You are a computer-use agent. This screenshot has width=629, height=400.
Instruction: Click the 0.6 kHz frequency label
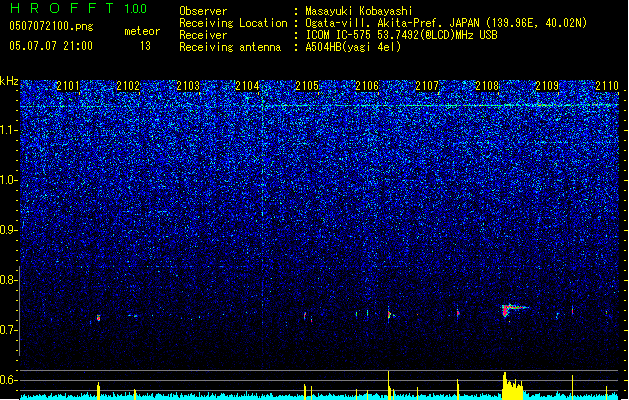coord(9,380)
